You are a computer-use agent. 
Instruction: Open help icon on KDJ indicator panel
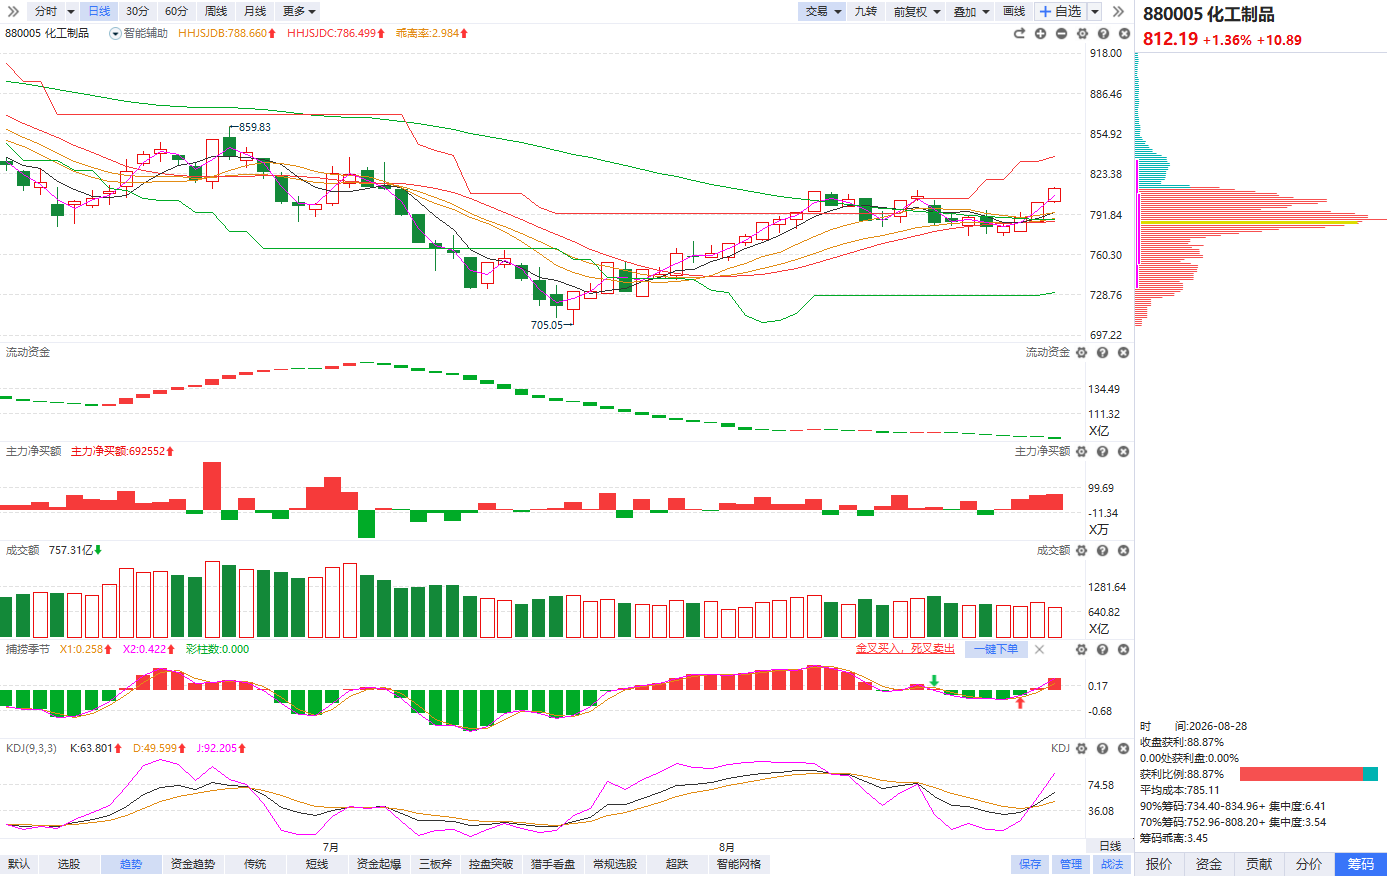click(1102, 748)
